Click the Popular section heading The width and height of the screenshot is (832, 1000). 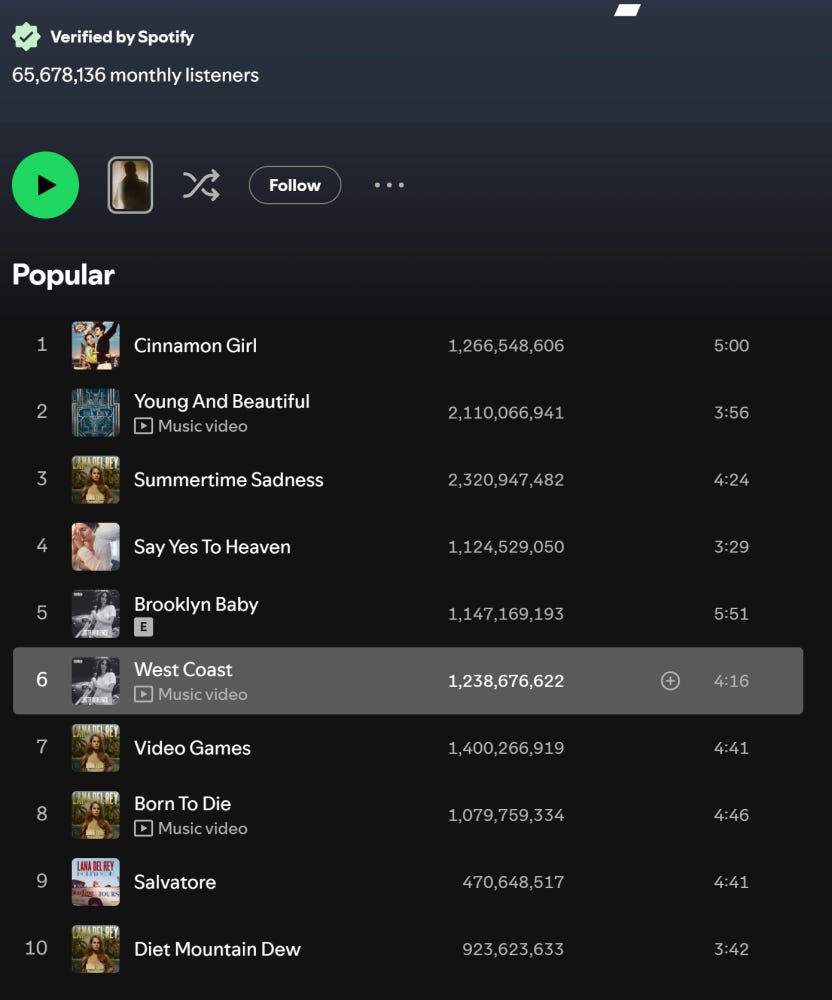point(63,276)
